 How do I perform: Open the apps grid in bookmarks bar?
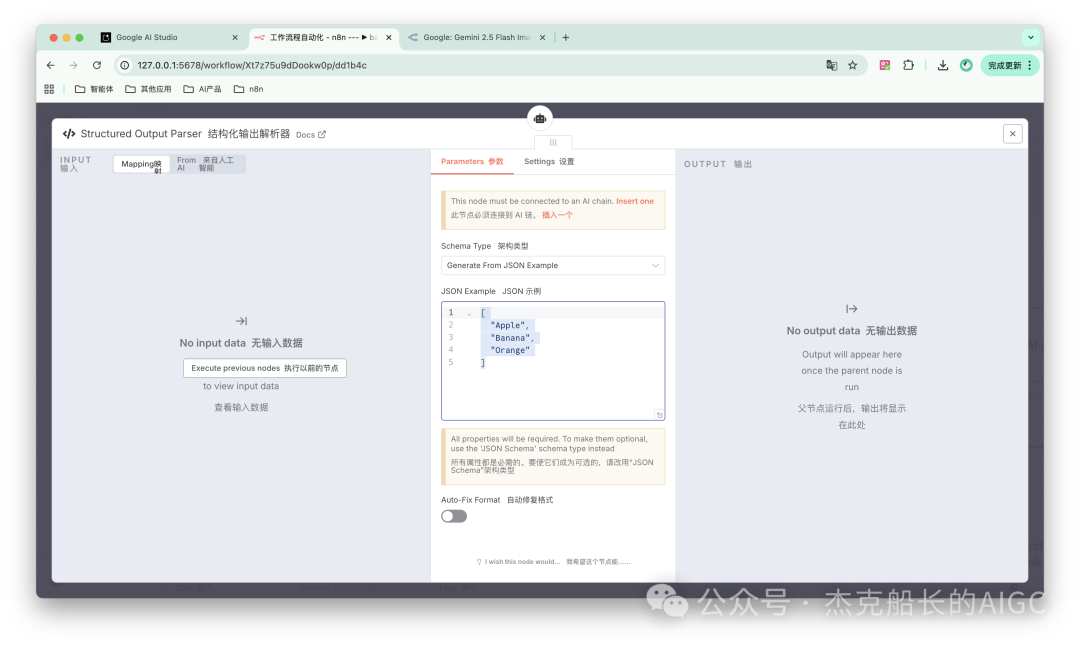[x=49, y=89]
